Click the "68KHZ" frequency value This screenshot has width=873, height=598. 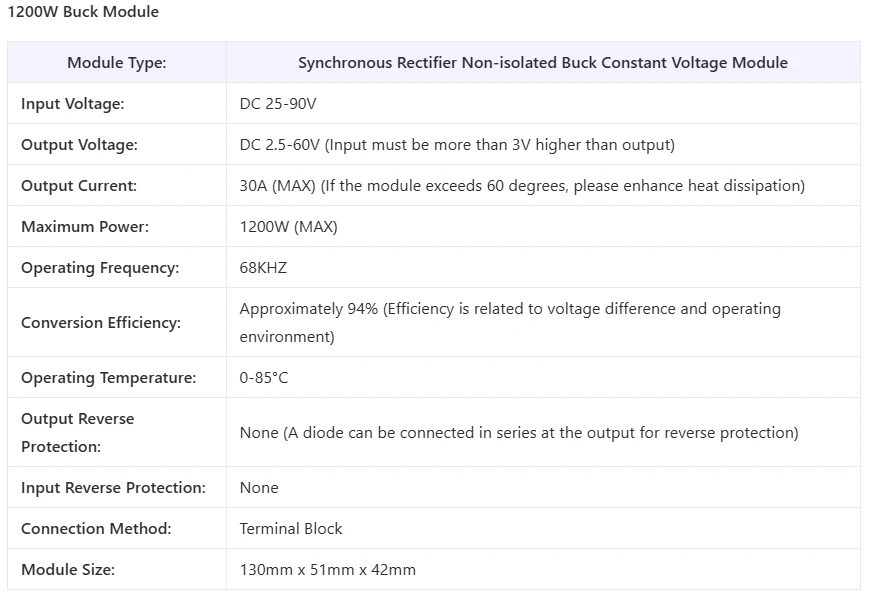click(x=263, y=268)
